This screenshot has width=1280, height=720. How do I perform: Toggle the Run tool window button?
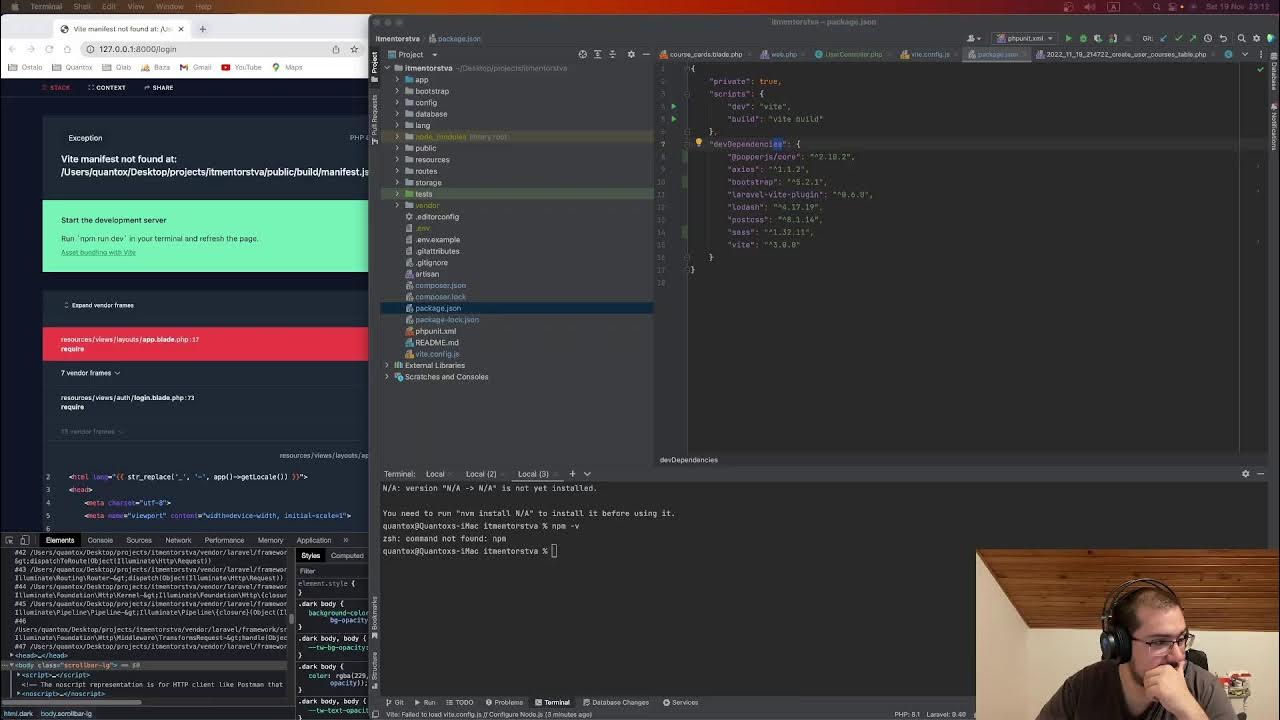click(426, 702)
